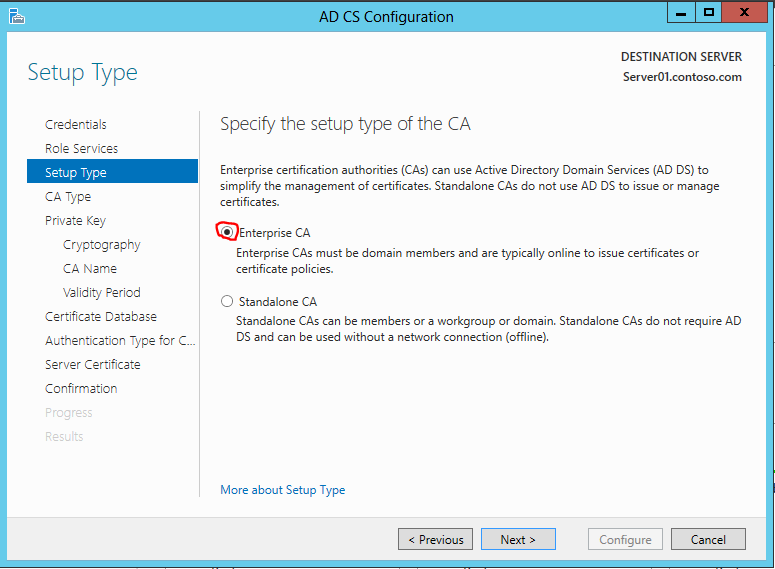Viewport: 775px width, 569px height.
Task: Open the Certificate Database step
Action: point(100,316)
